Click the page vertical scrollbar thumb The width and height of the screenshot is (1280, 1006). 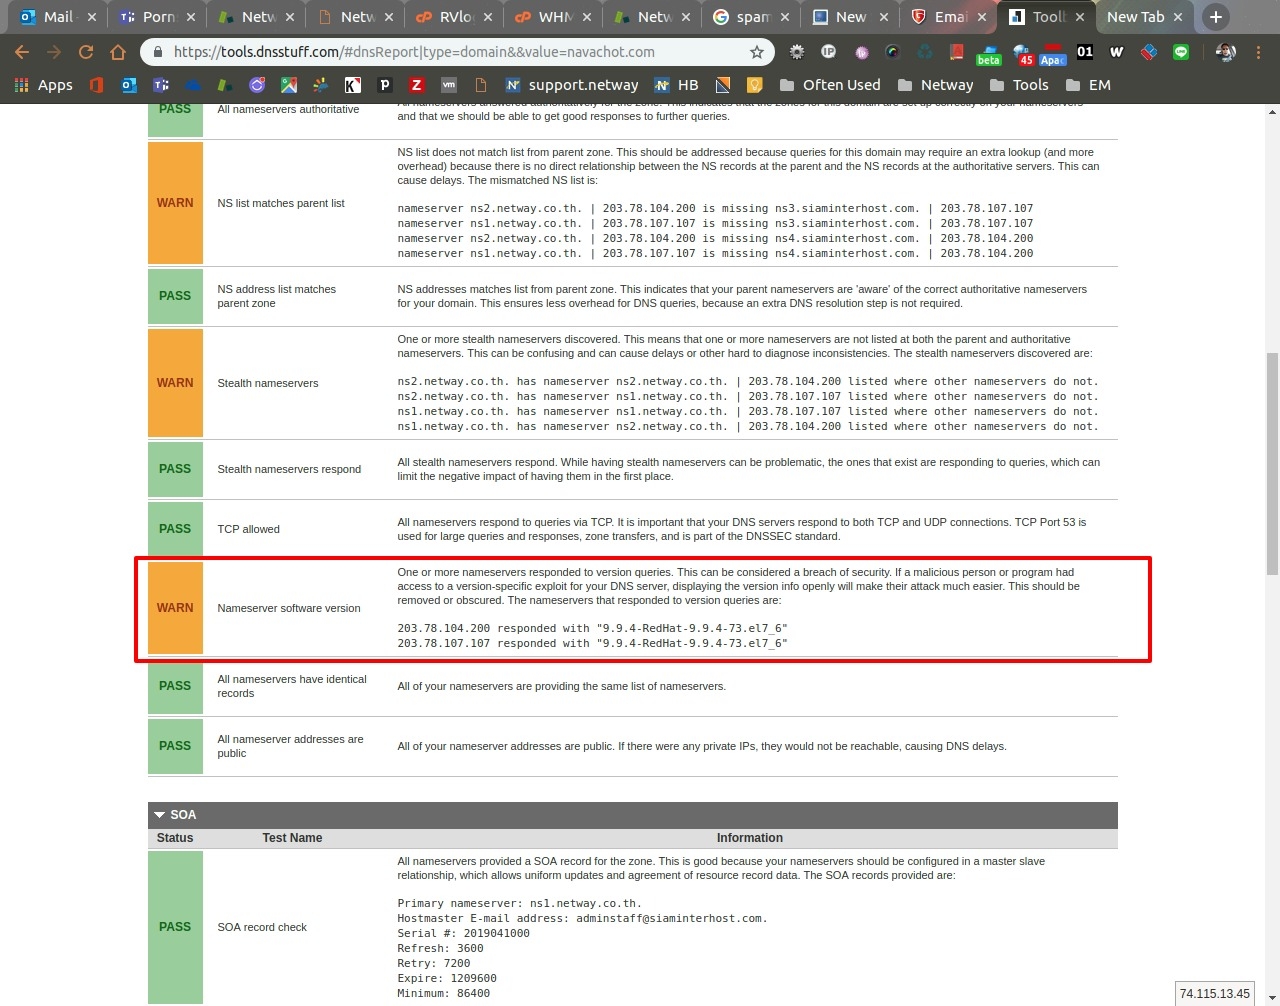[x=1272, y=464]
